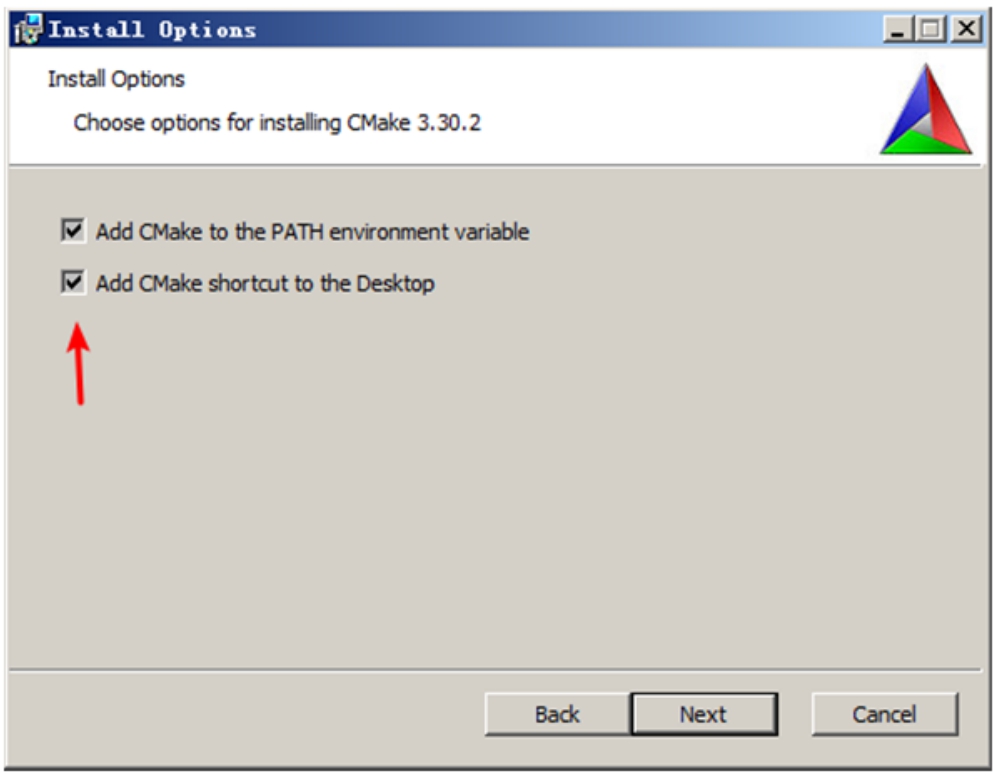Toggle the Desktop shortcut checkbox

point(73,282)
